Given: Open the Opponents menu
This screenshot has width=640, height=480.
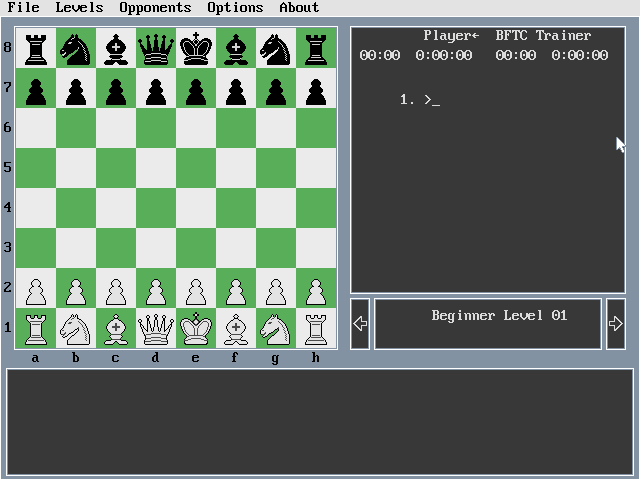Looking at the screenshot, I should [x=155, y=8].
